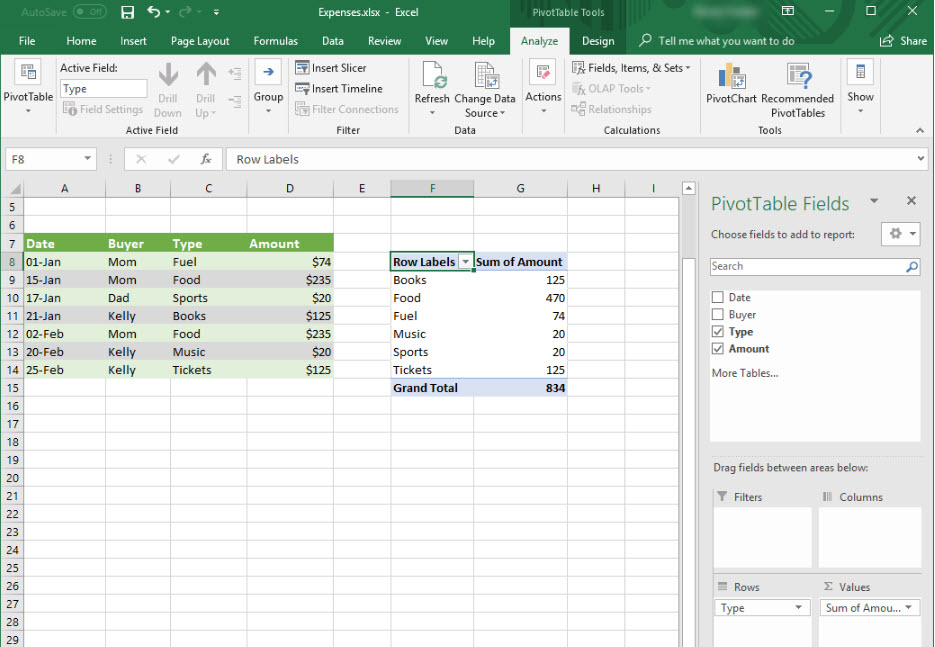Uncheck the Amount field checkbox
Screen dimensions: 935x647
point(717,349)
